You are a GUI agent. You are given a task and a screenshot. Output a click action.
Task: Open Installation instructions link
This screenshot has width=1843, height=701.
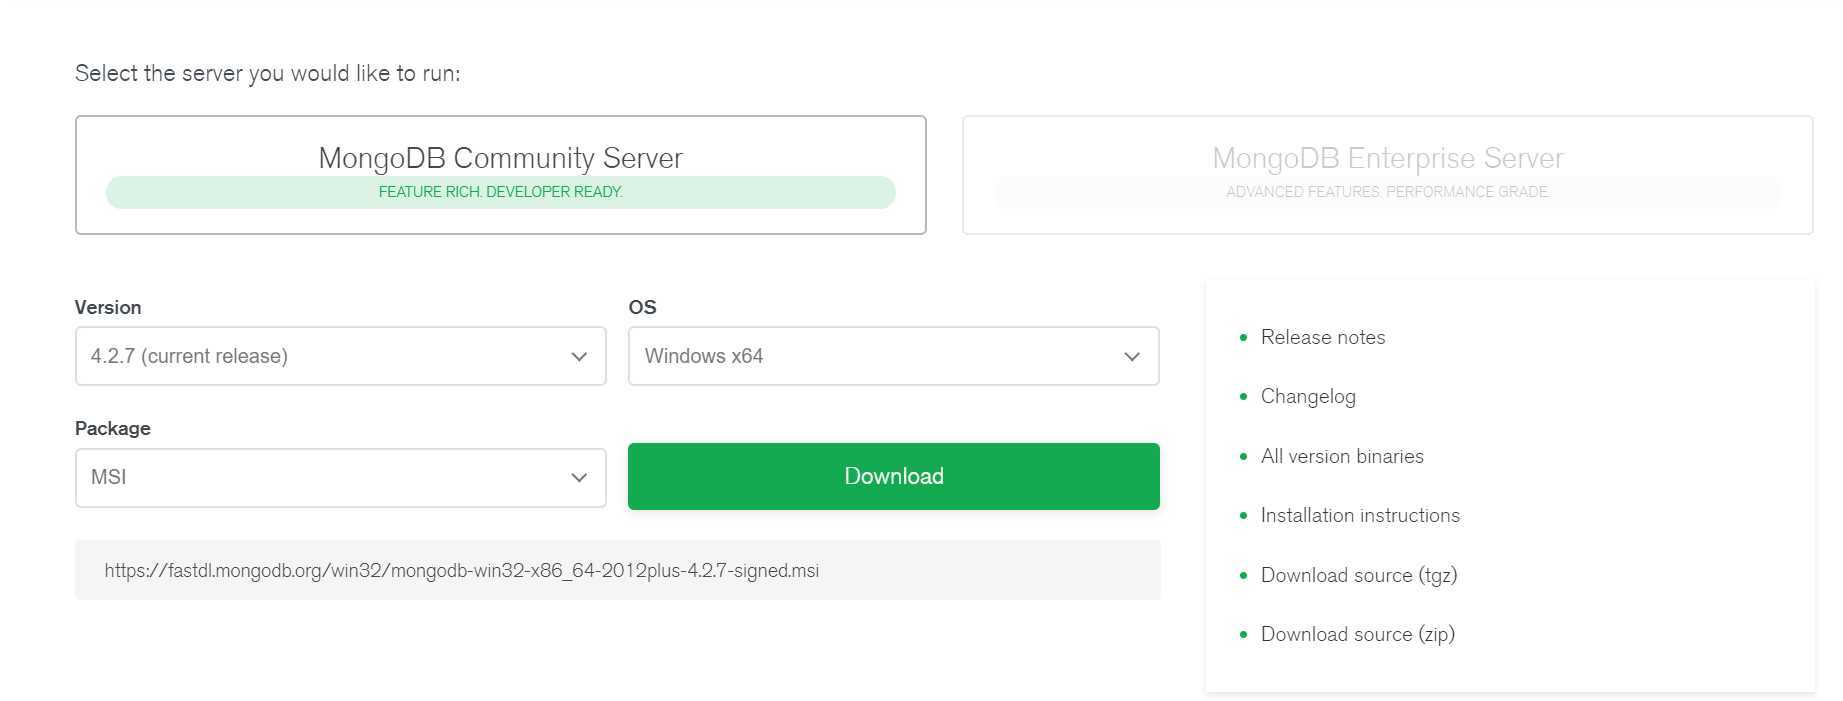[1359, 515]
